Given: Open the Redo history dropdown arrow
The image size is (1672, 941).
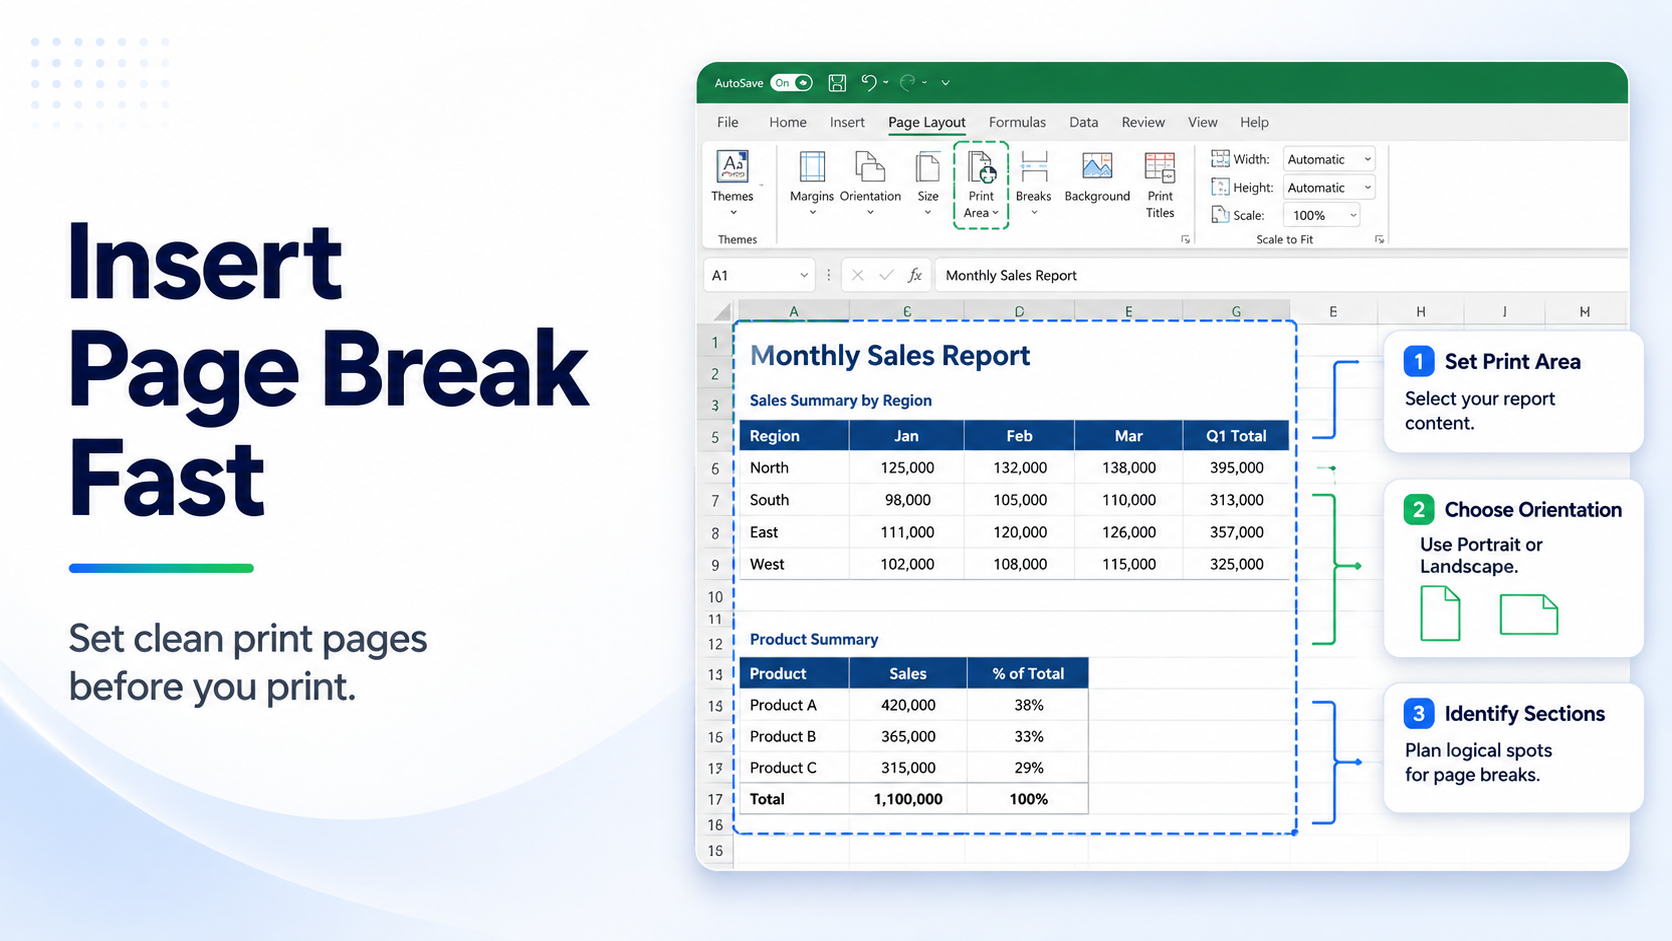Looking at the screenshot, I should [x=925, y=83].
